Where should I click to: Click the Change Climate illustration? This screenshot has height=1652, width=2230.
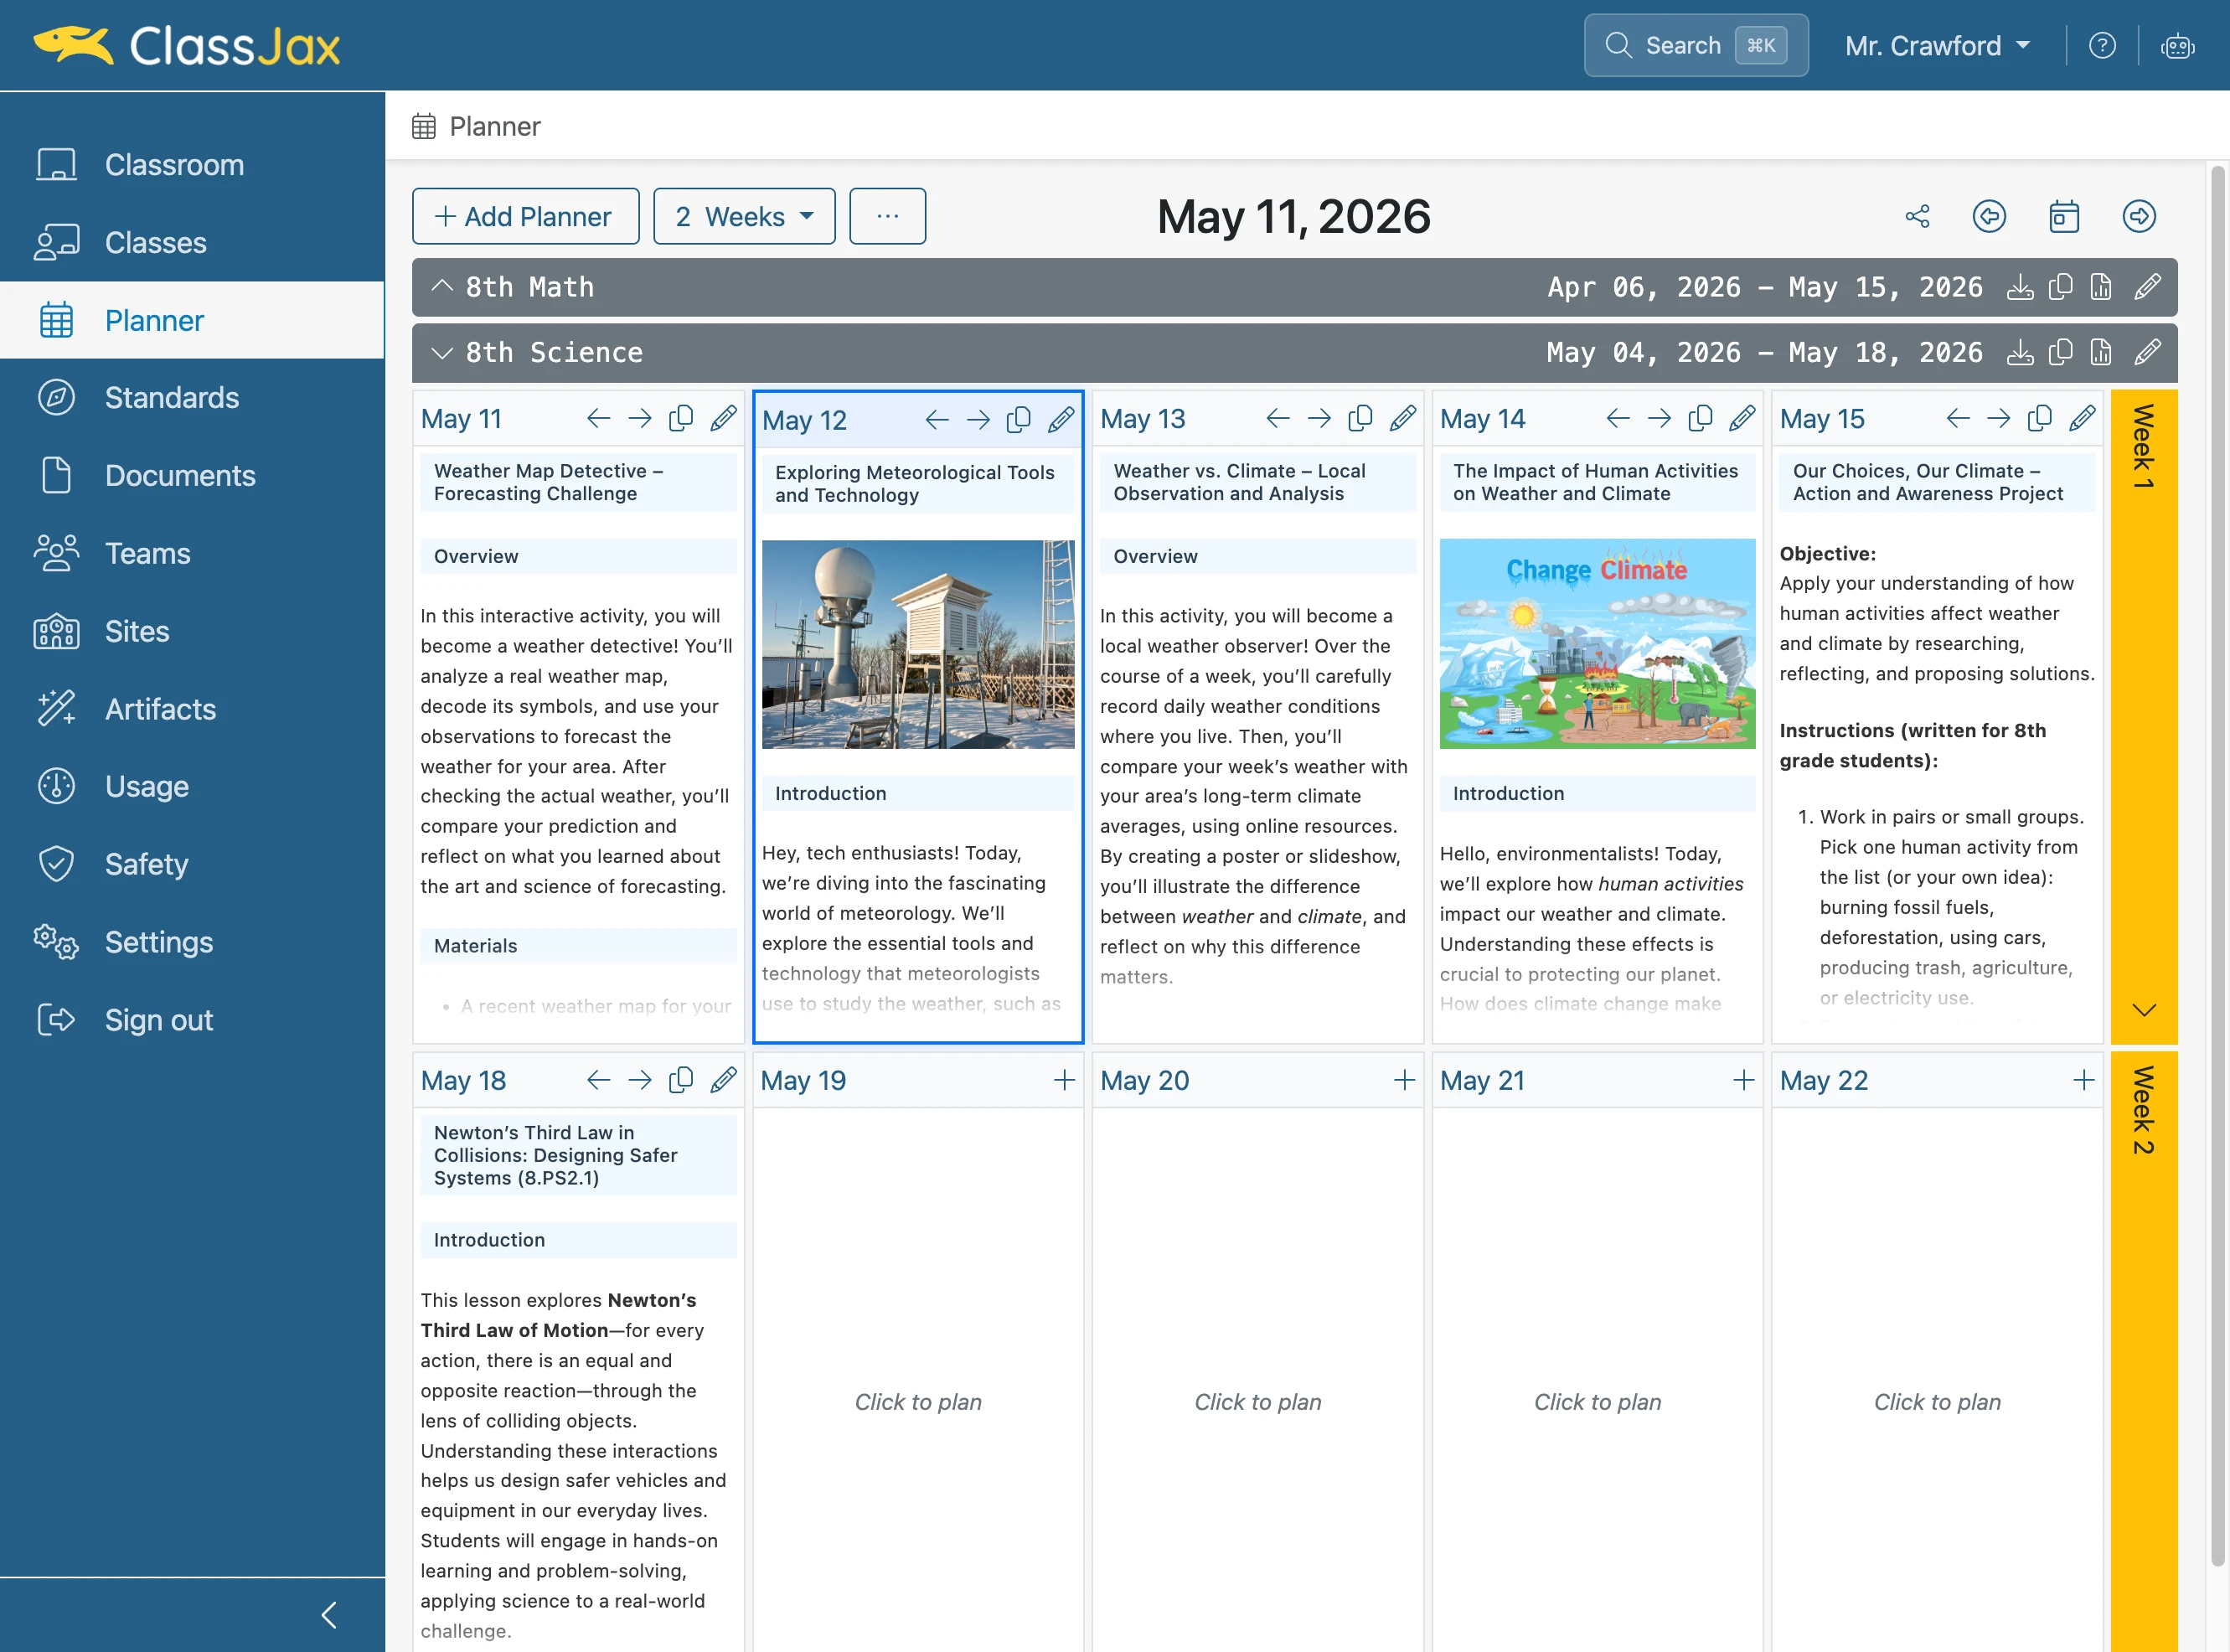(1597, 643)
